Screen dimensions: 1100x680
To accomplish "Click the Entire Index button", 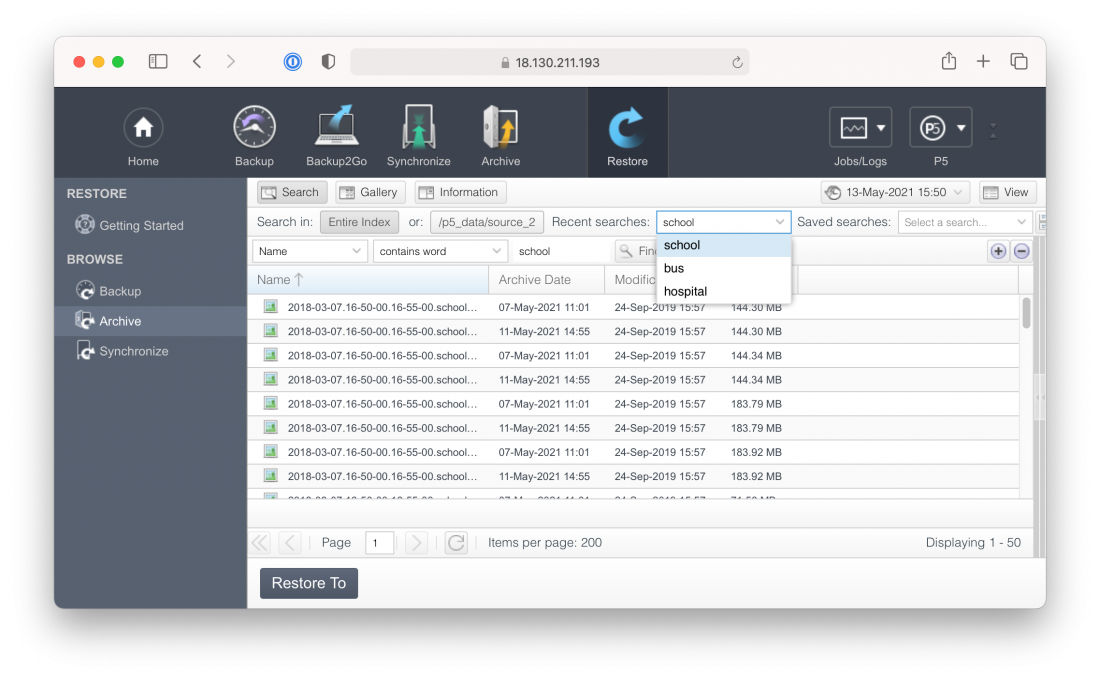I will [x=359, y=222].
